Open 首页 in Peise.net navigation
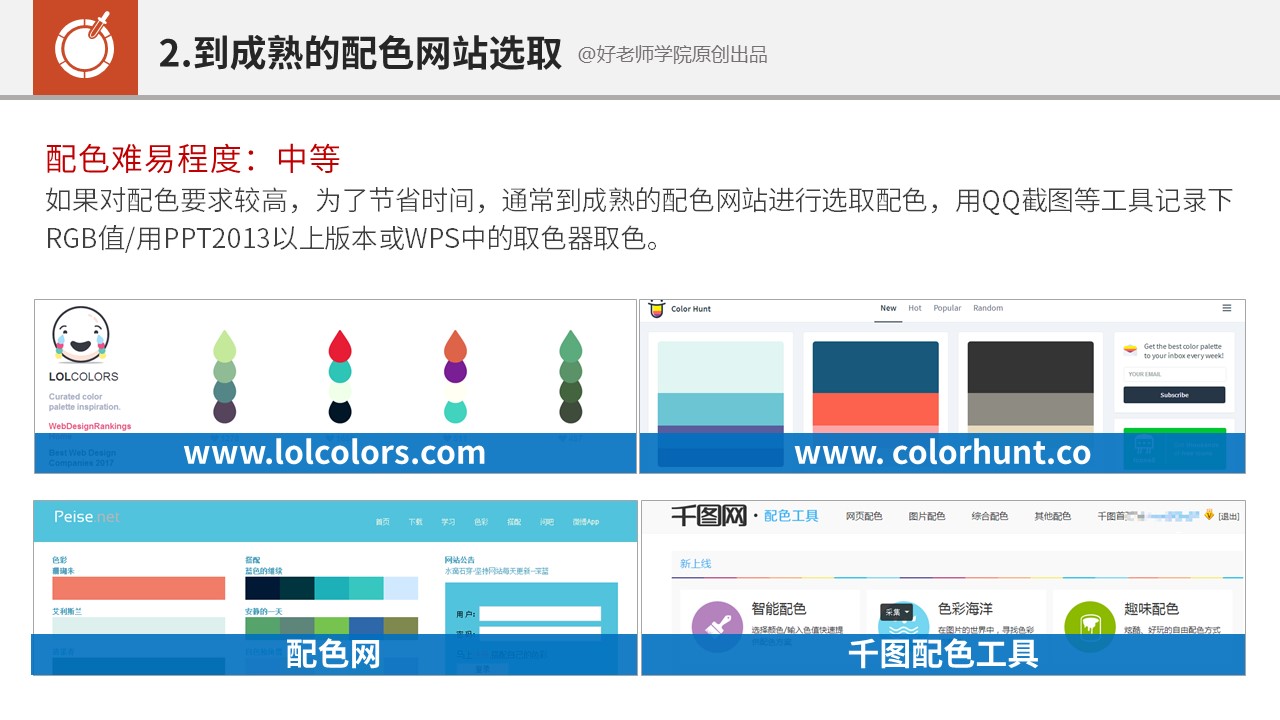The height and width of the screenshot is (720, 1280). pos(382,522)
